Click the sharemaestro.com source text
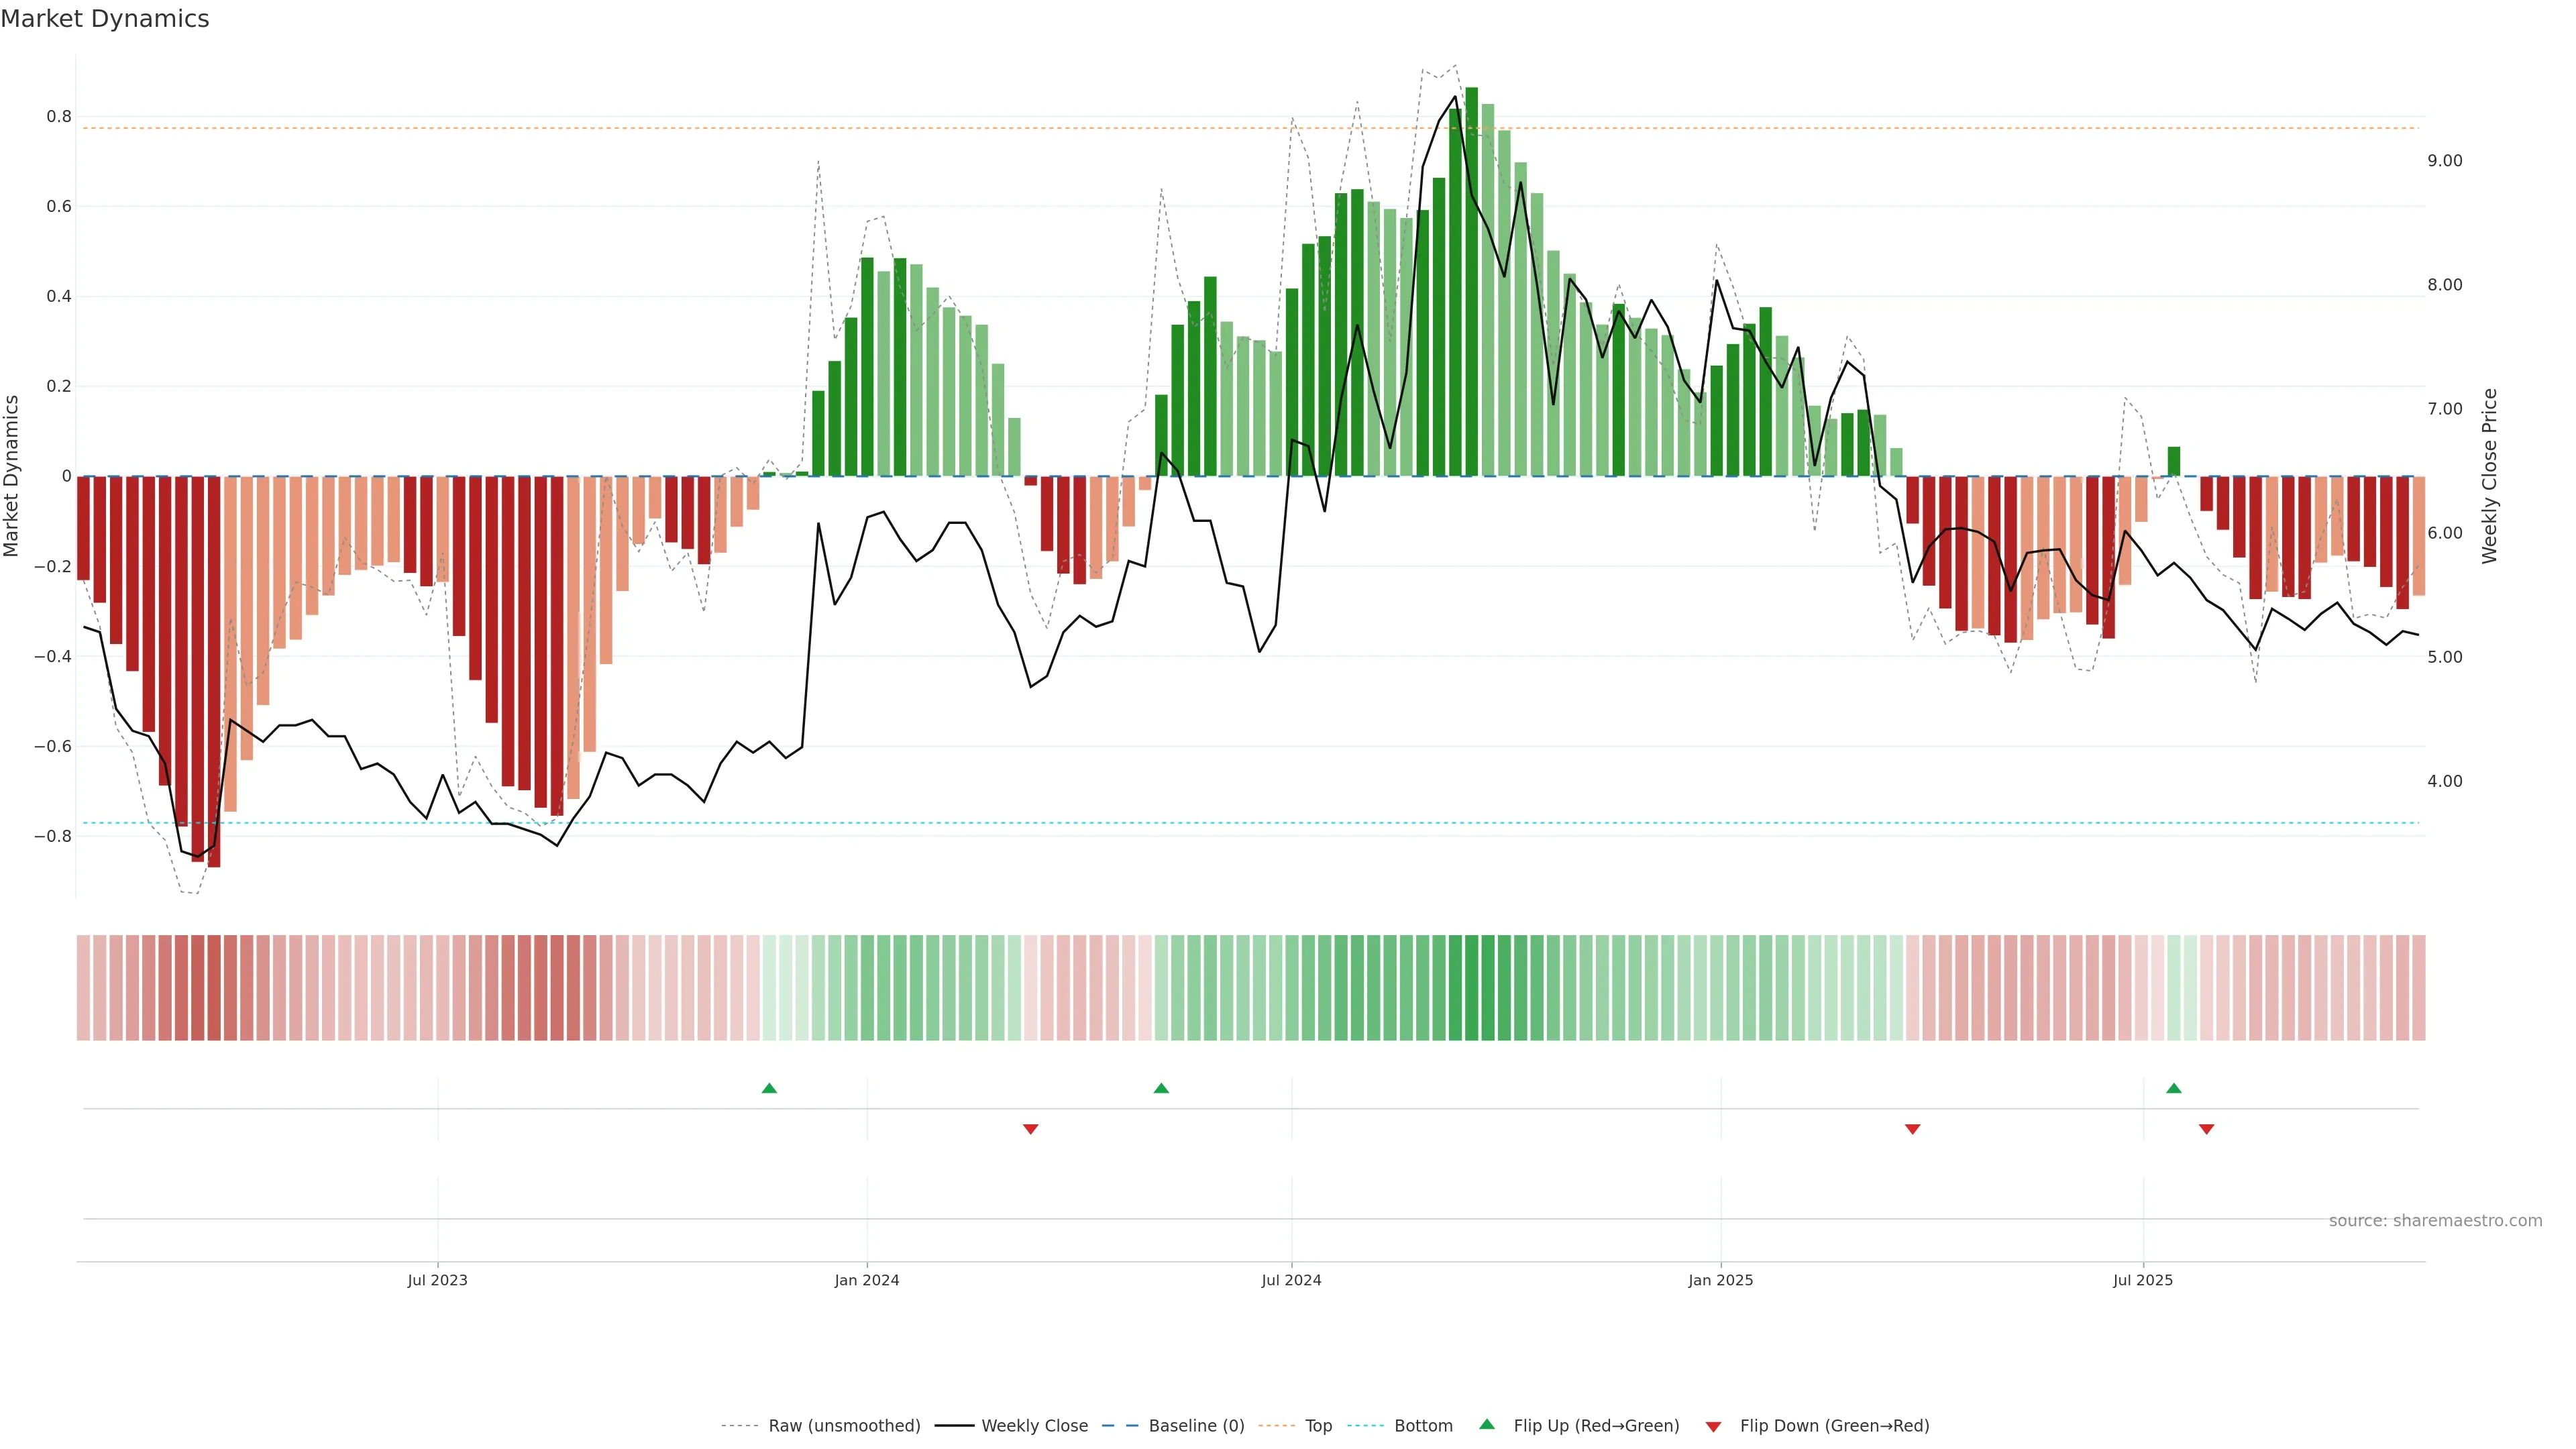Image resolution: width=2576 pixels, height=1449 pixels. pos(2435,1221)
